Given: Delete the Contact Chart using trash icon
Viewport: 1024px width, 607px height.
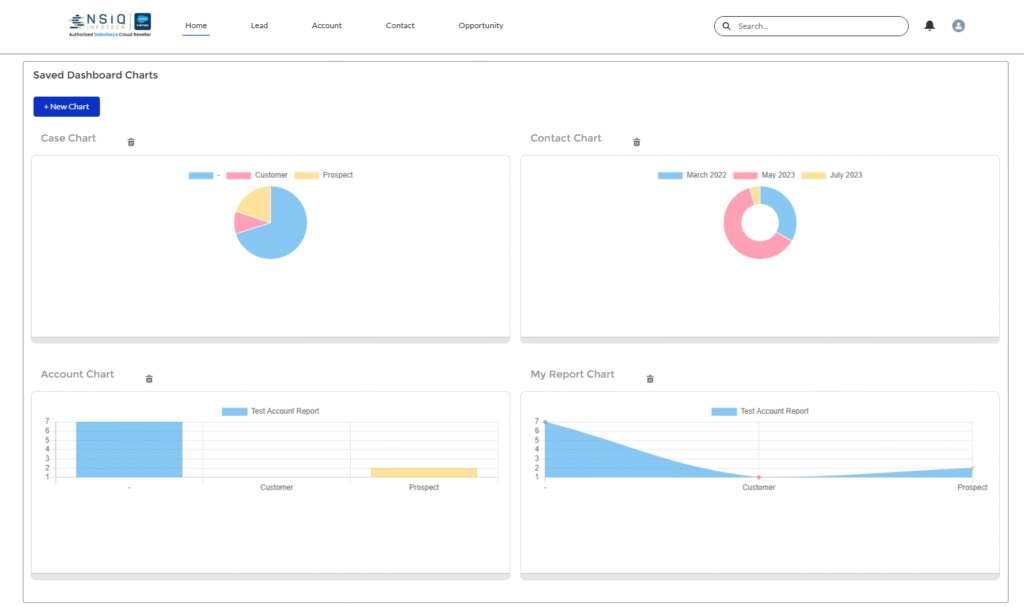Looking at the screenshot, I should click(637, 142).
